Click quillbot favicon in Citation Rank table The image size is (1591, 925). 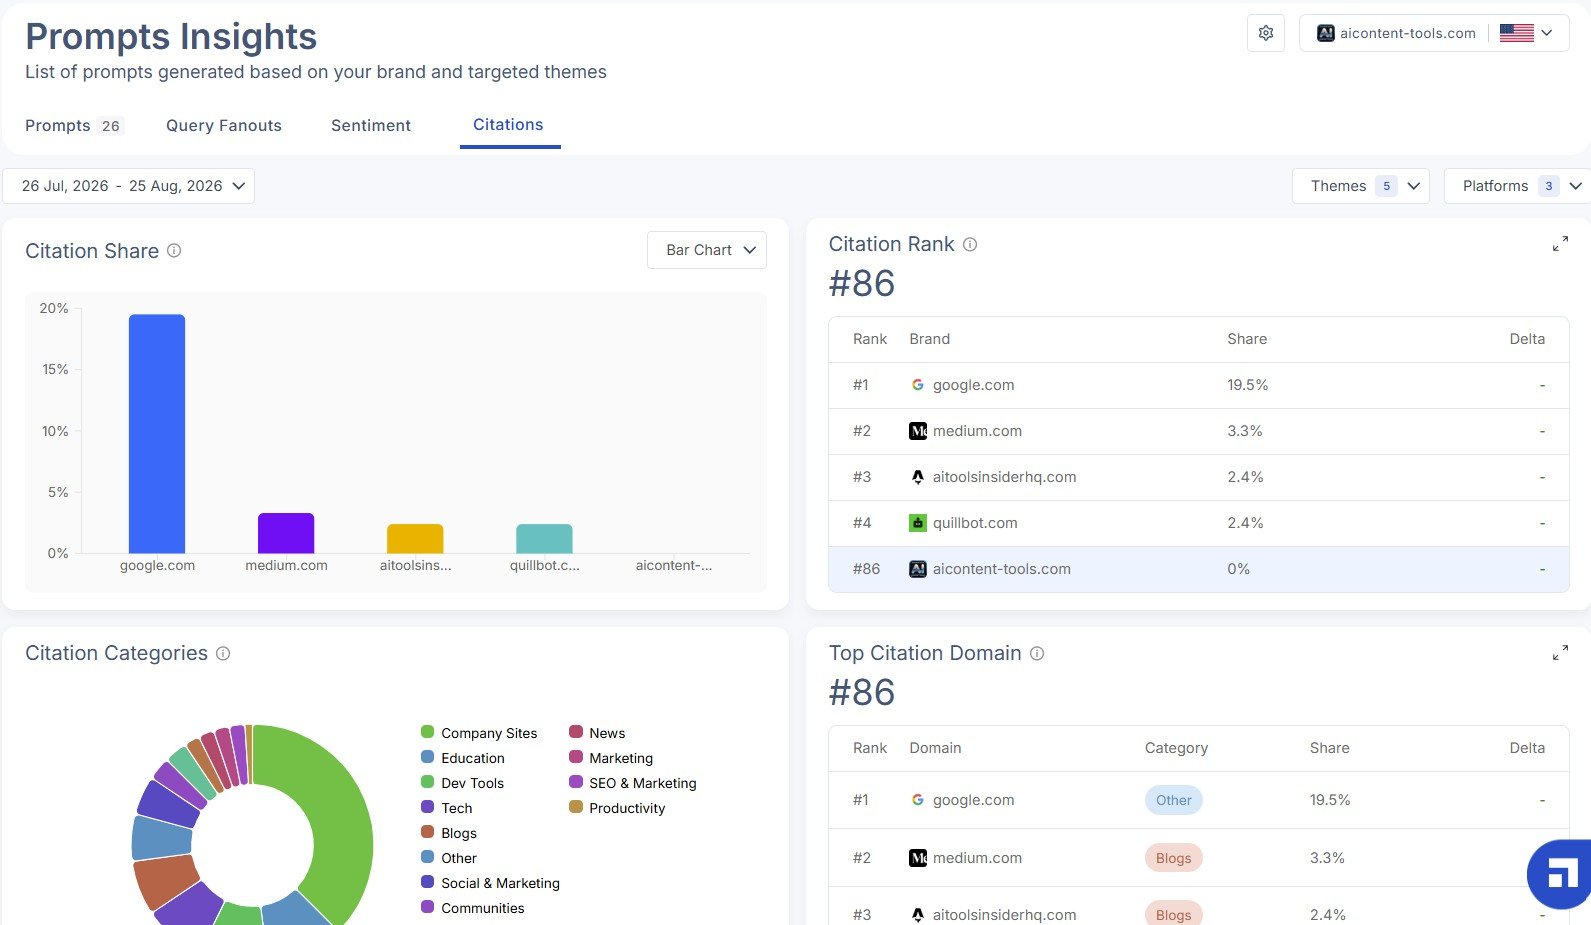[x=918, y=523]
